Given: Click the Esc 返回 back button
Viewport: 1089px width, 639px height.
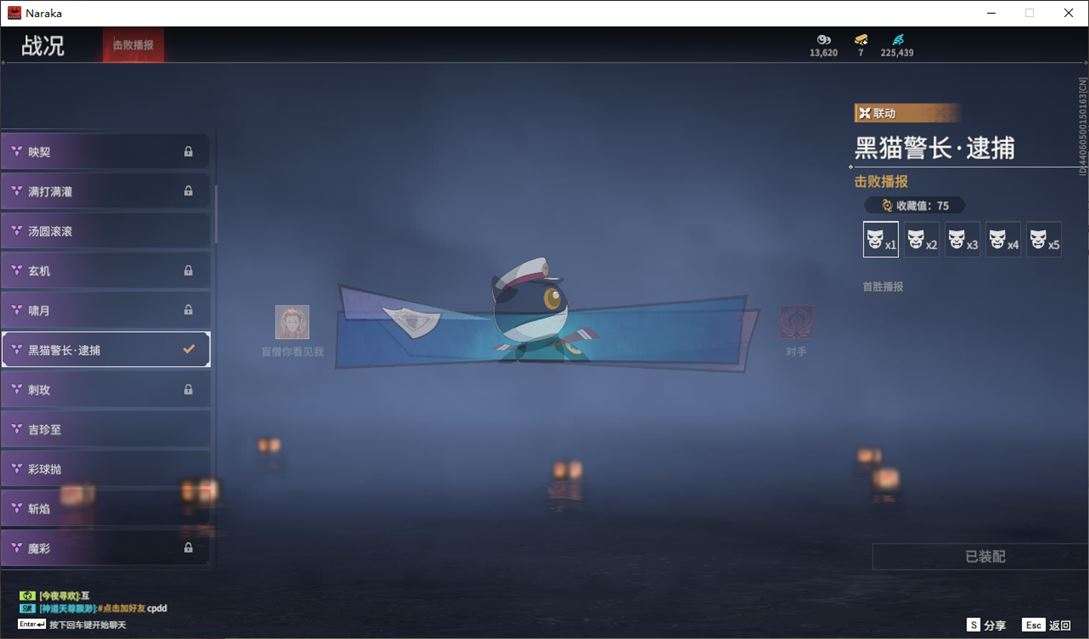Looking at the screenshot, I should click(1047, 625).
